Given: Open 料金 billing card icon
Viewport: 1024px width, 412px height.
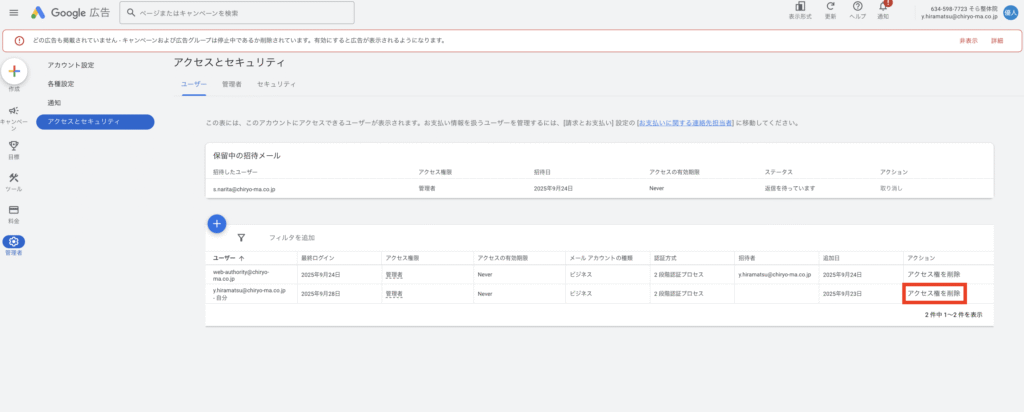Looking at the screenshot, I should (x=14, y=211).
